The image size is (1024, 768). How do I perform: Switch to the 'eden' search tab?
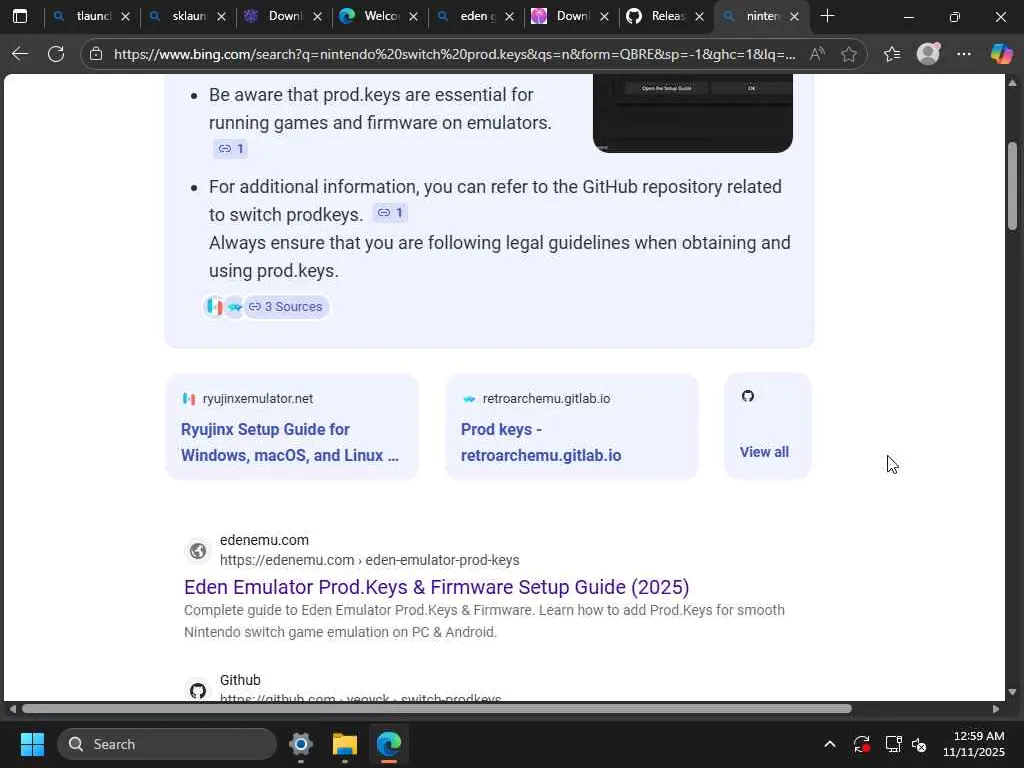pos(475,16)
